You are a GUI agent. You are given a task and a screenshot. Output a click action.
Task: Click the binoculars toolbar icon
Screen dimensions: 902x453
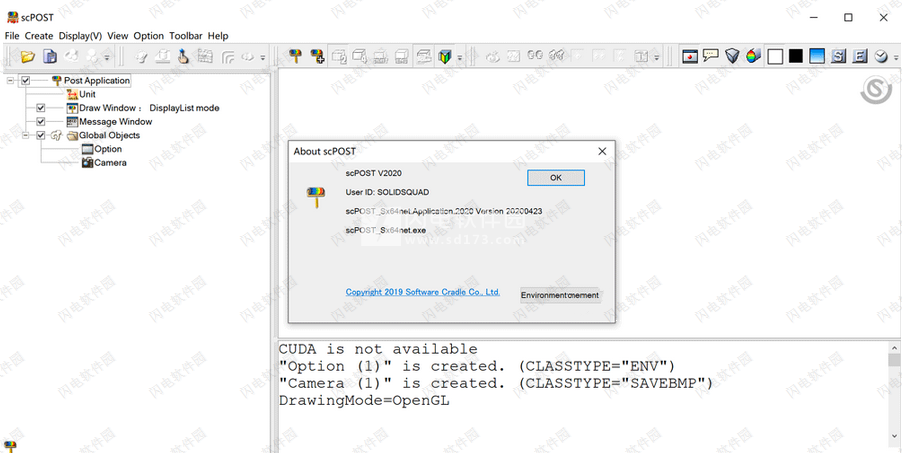point(556,56)
